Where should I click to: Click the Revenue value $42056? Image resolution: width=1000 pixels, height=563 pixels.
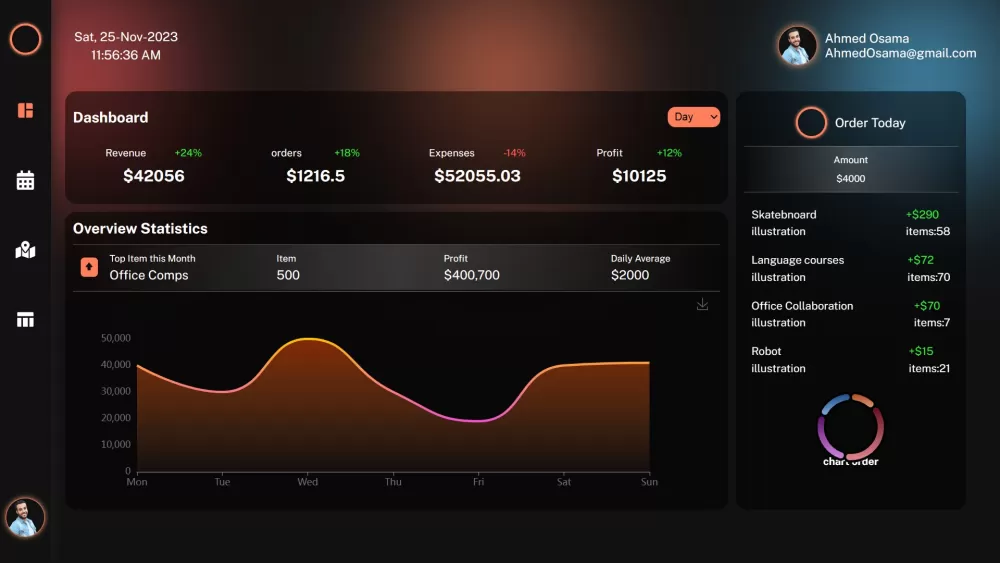[154, 176]
